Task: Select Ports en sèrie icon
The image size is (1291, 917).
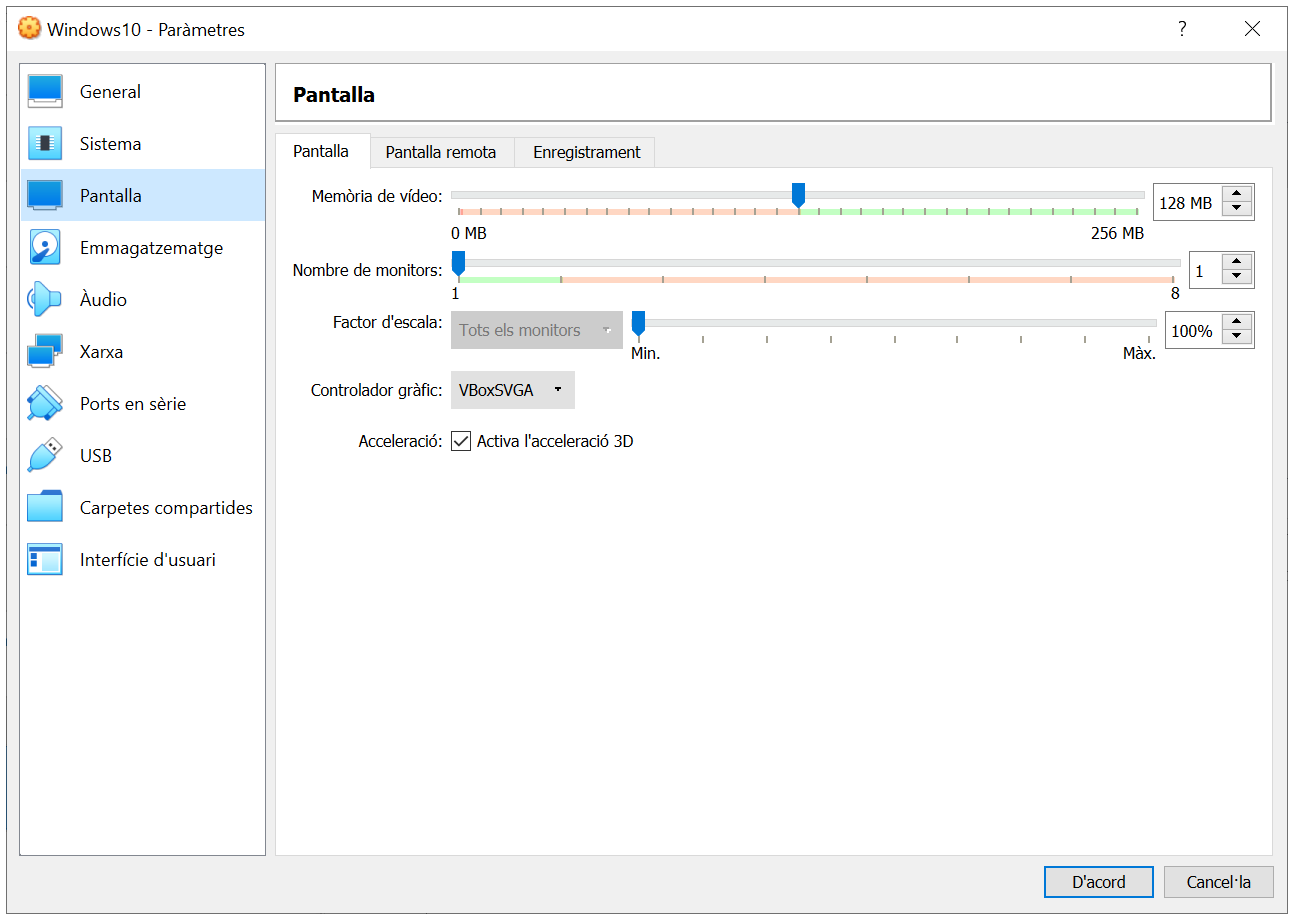Action: tap(45, 404)
